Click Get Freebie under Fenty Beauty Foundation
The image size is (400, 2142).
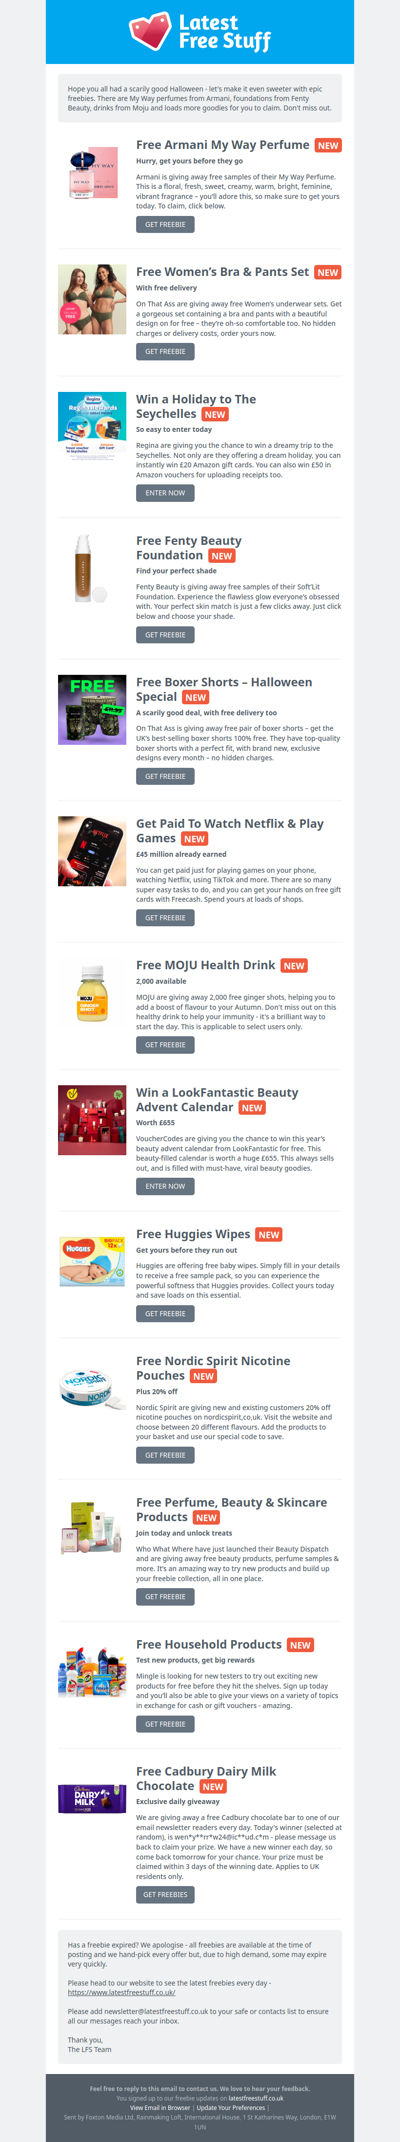pyautogui.click(x=165, y=635)
